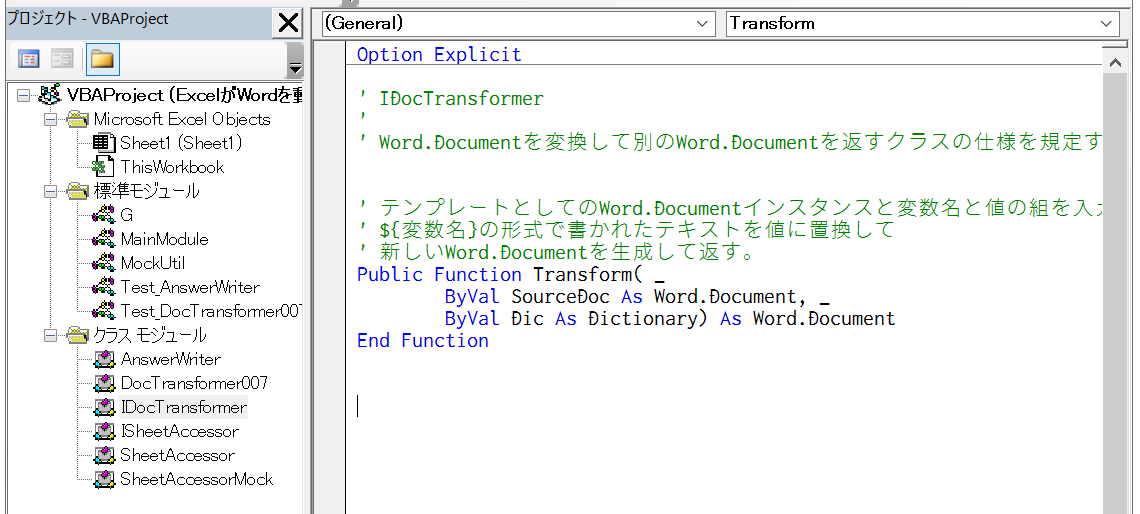The height and width of the screenshot is (514, 1140).
Task: Select the 標準モジュール folder icon
Action: click(77, 191)
